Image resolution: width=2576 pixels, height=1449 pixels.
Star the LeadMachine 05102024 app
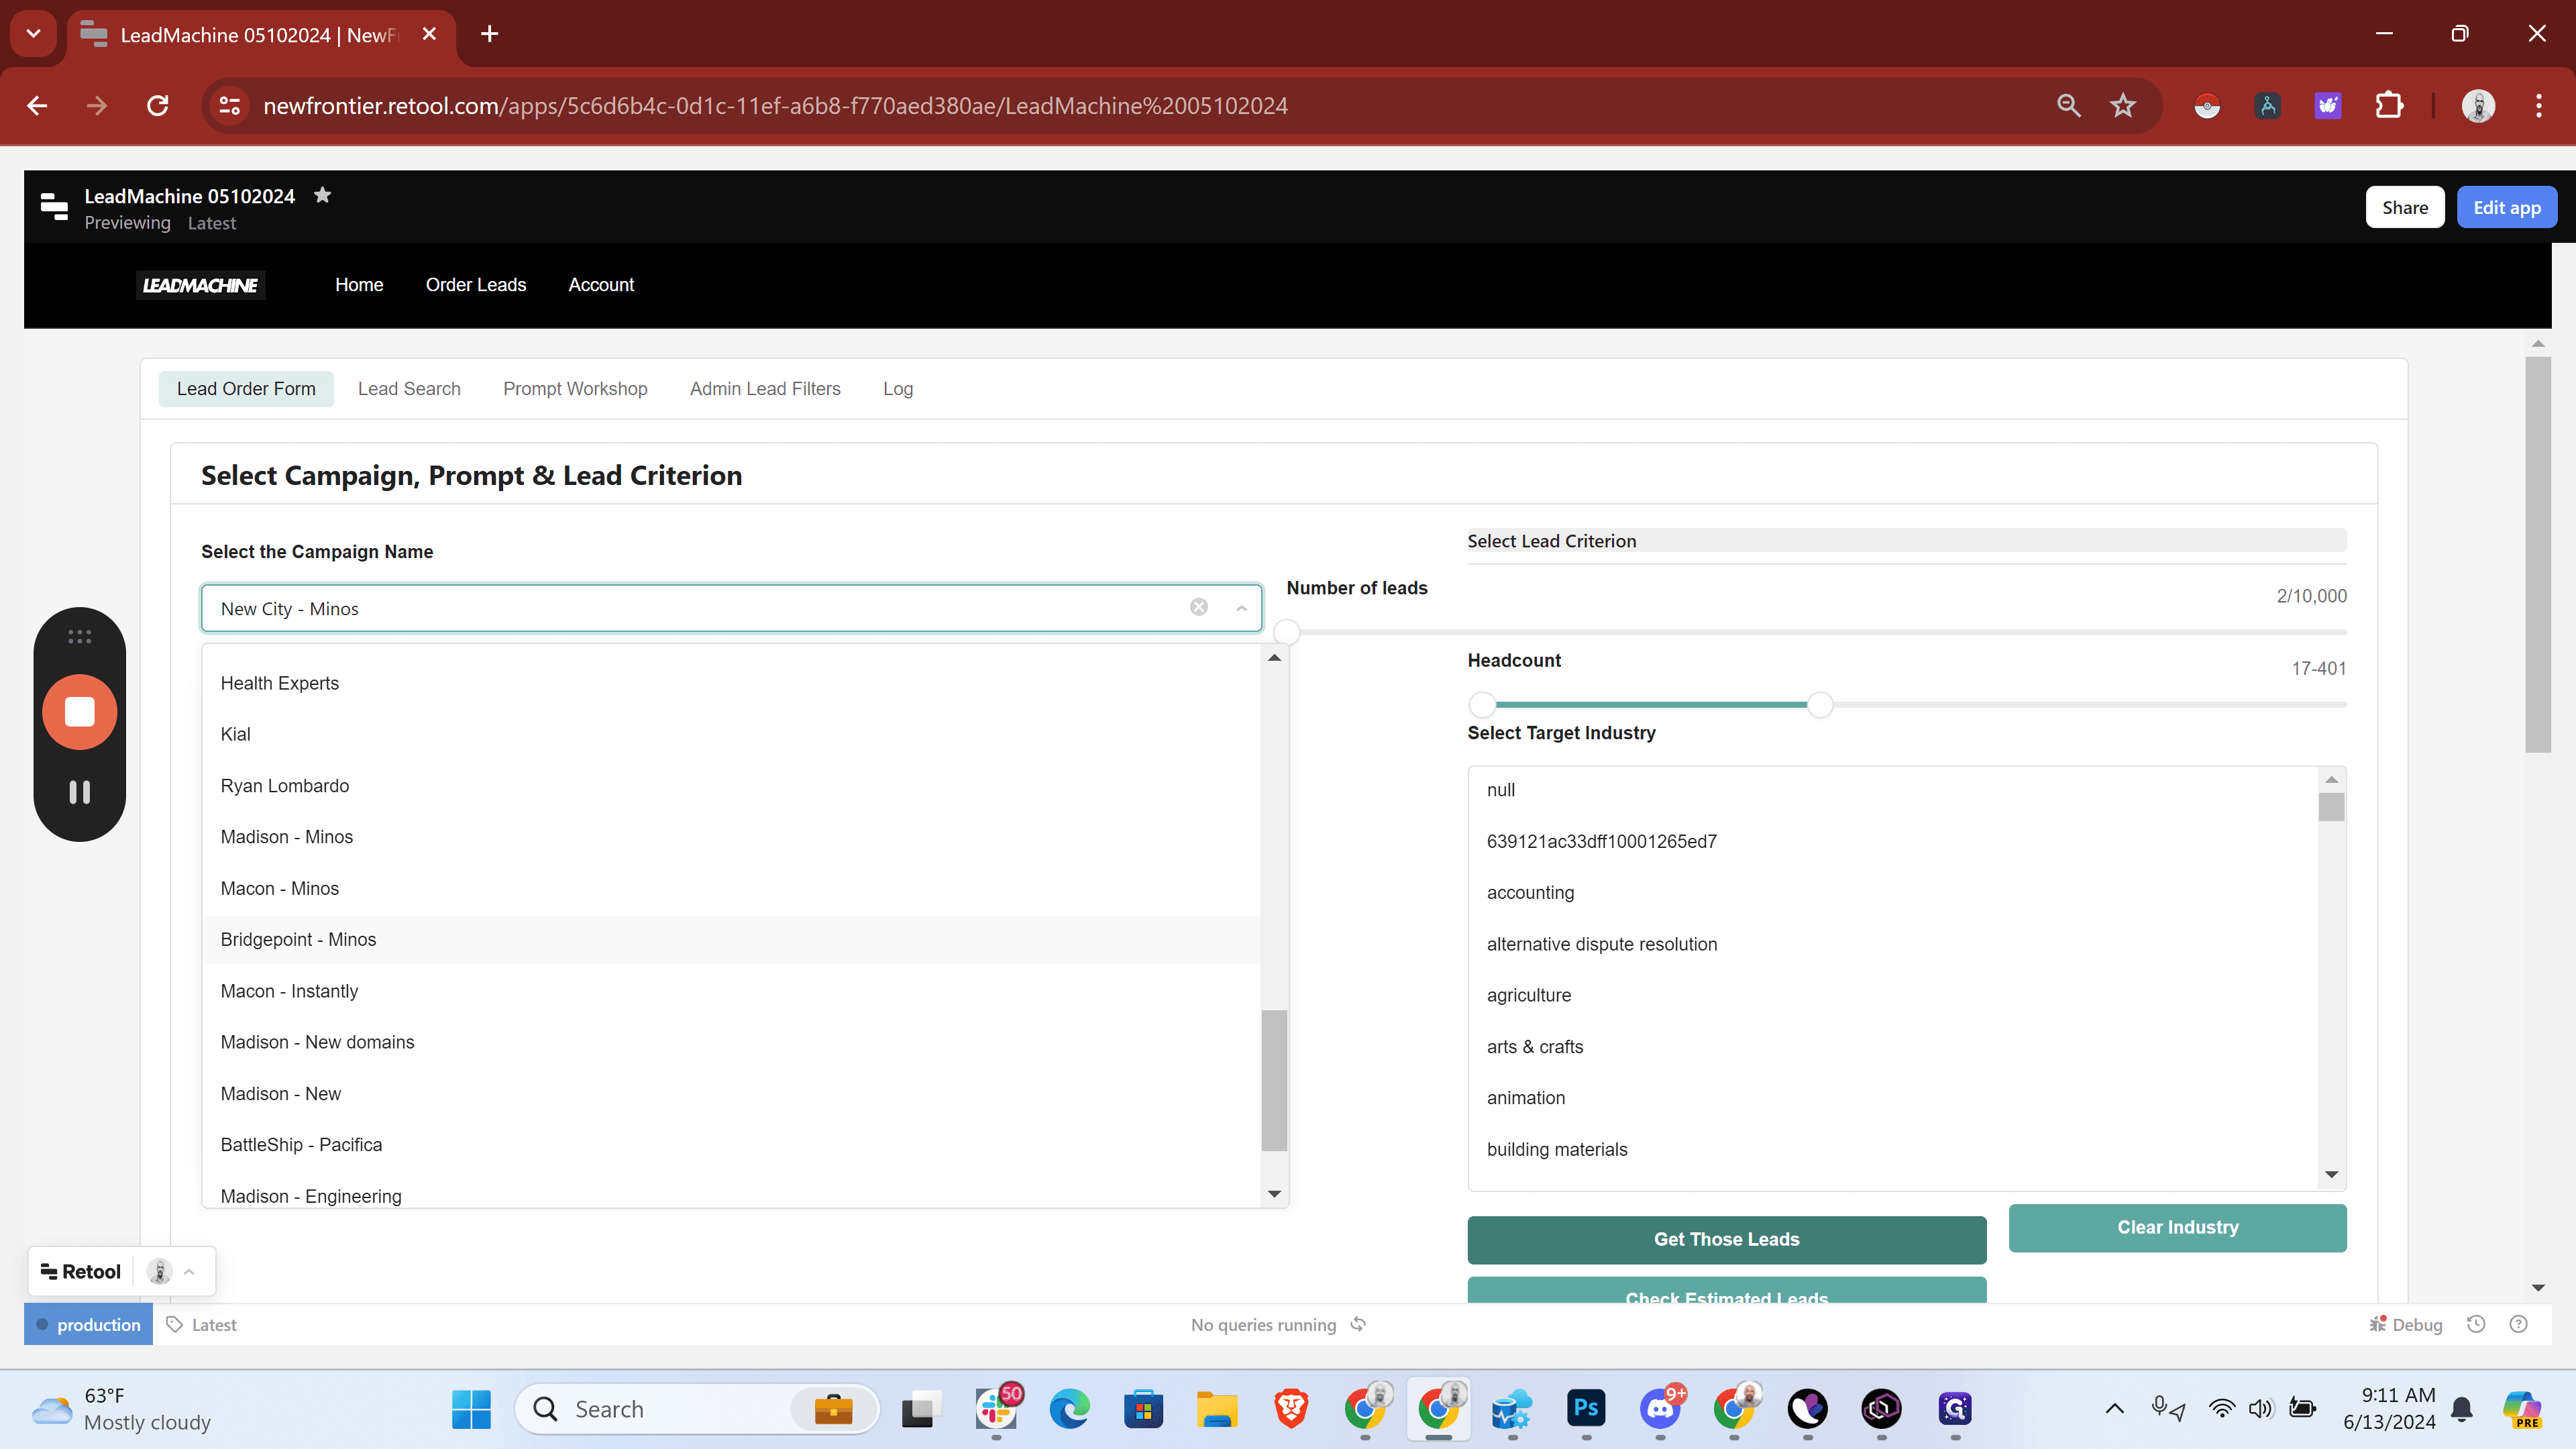pos(322,195)
